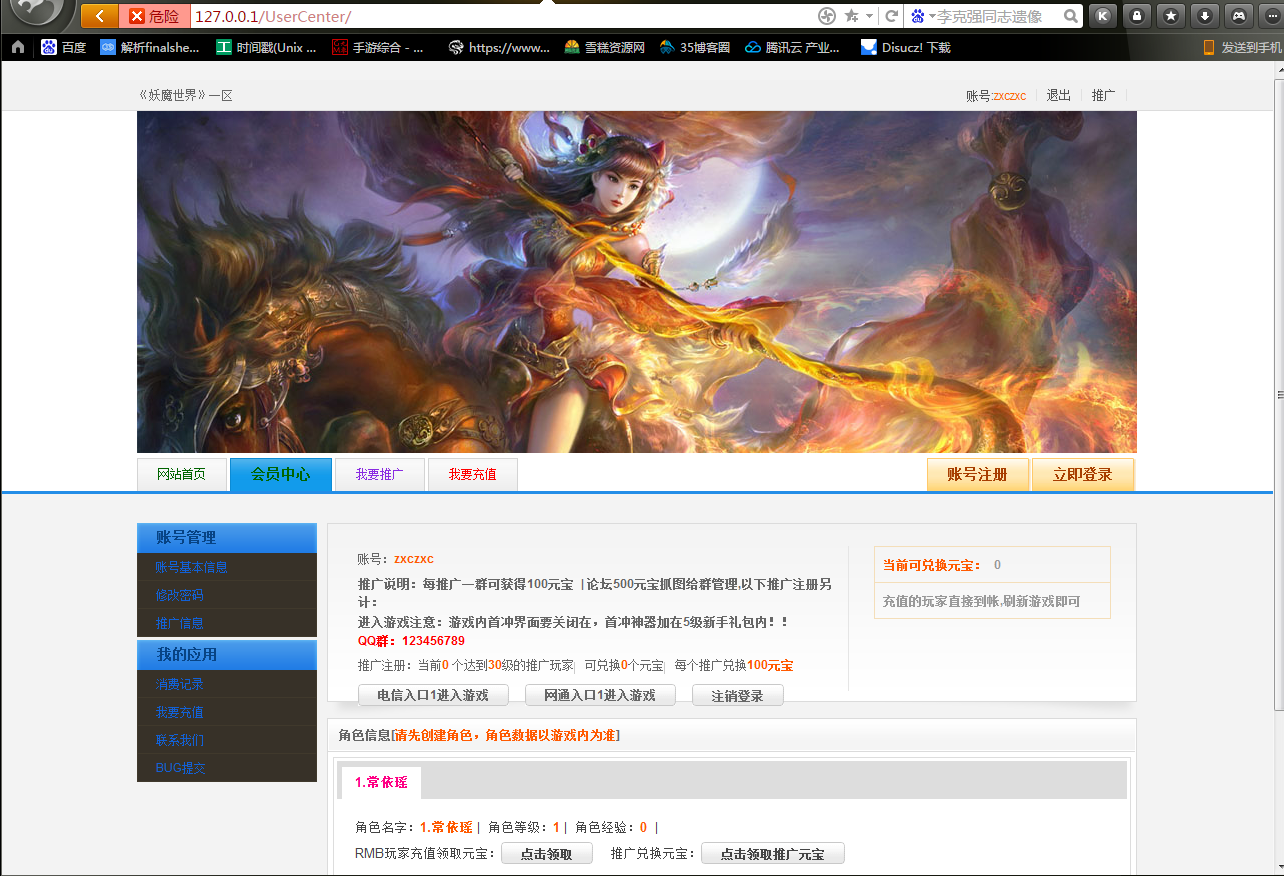Click the downloads arrow toolbar icon
The width and height of the screenshot is (1284, 876).
click(x=1205, y=16)
